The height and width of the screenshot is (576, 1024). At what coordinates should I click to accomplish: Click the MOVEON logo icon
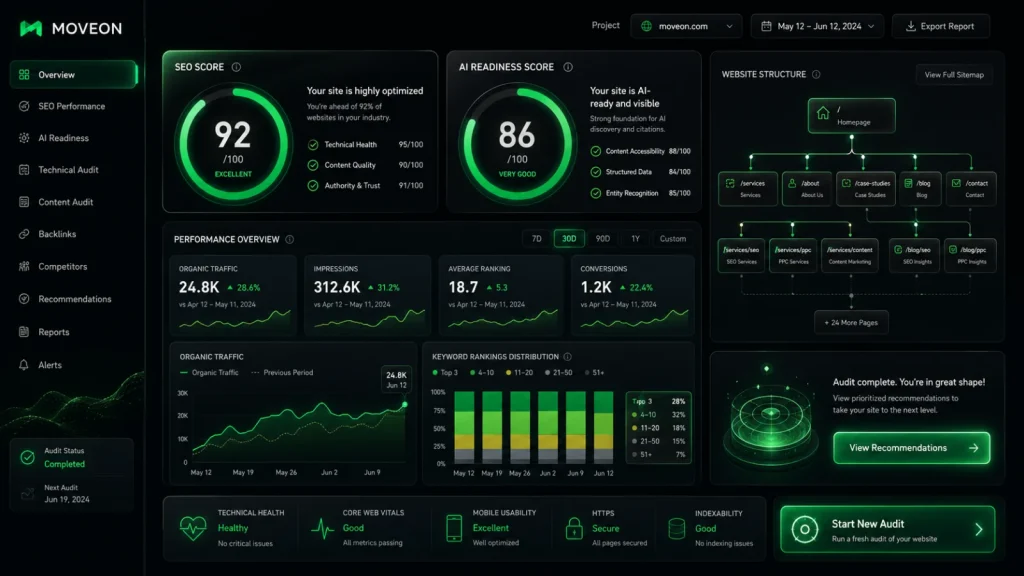31,28
